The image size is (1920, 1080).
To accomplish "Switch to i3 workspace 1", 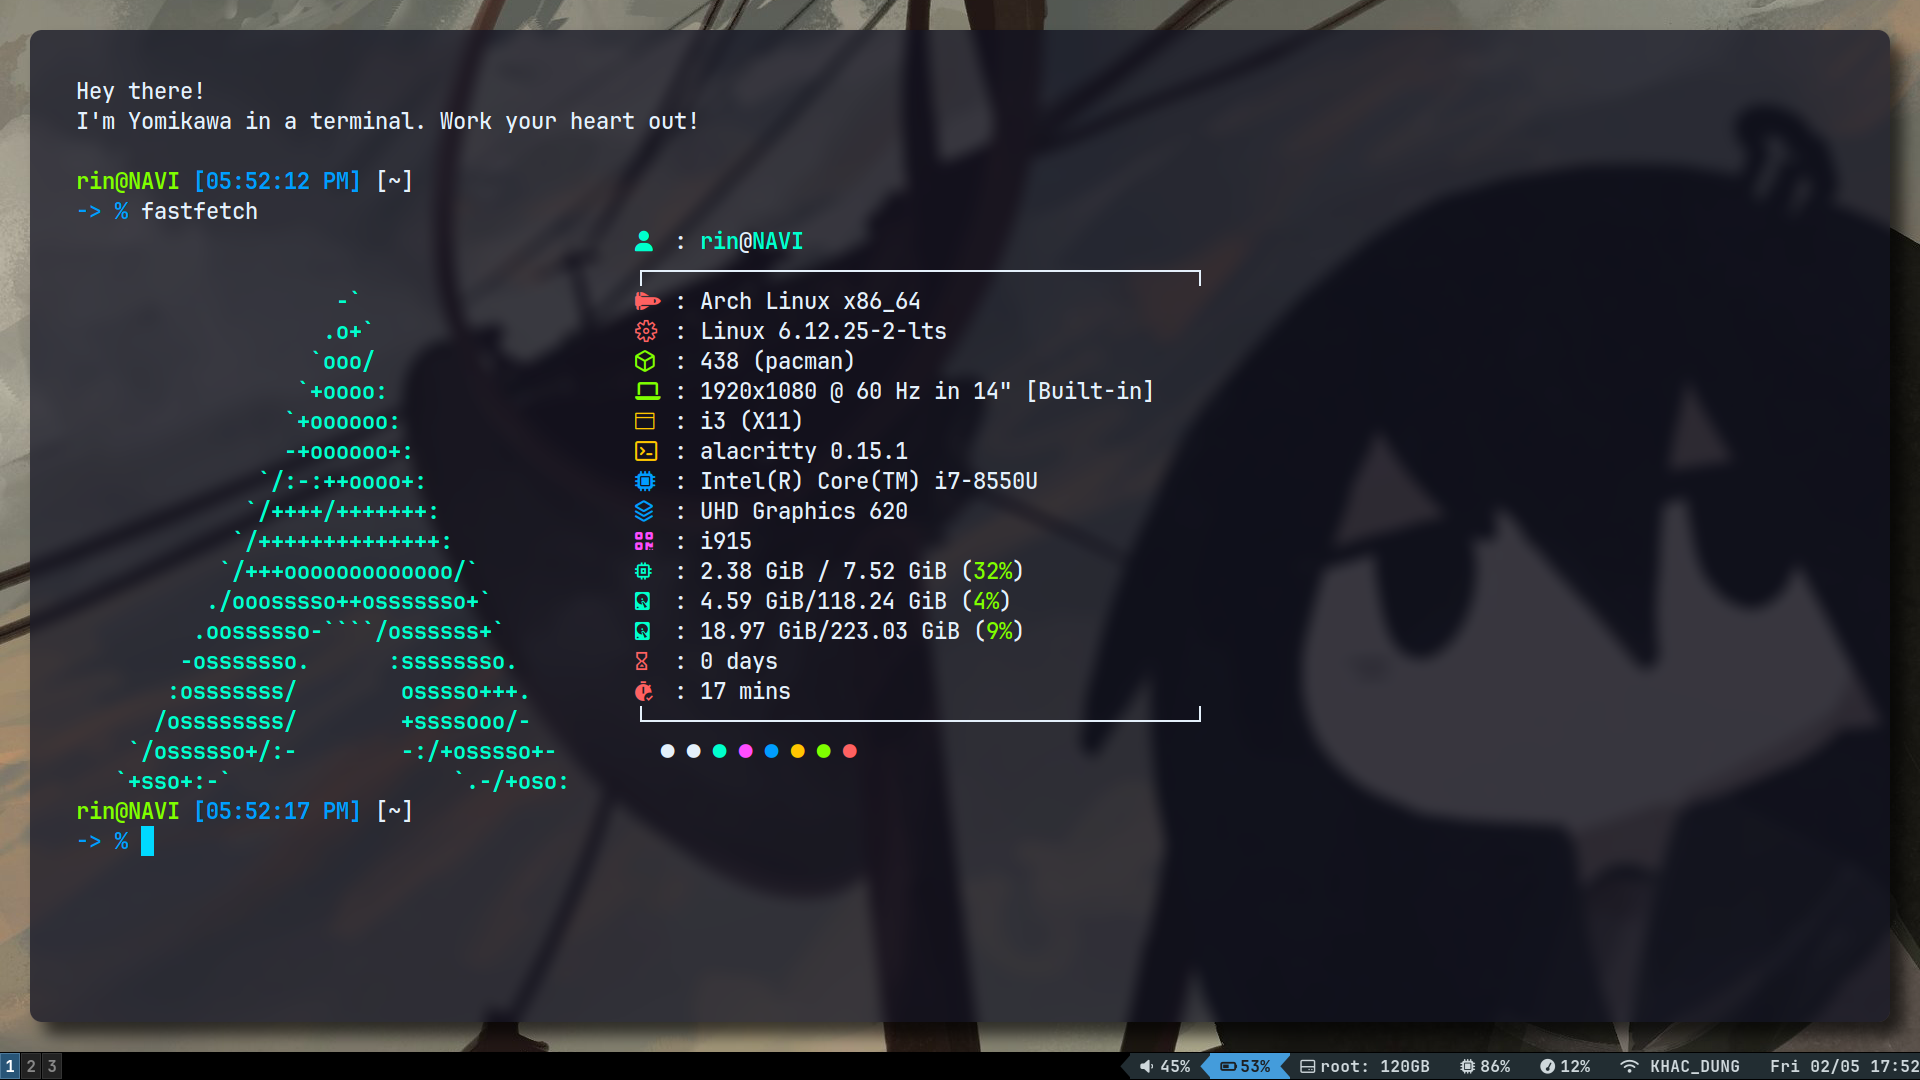I will click(10, 1066).
